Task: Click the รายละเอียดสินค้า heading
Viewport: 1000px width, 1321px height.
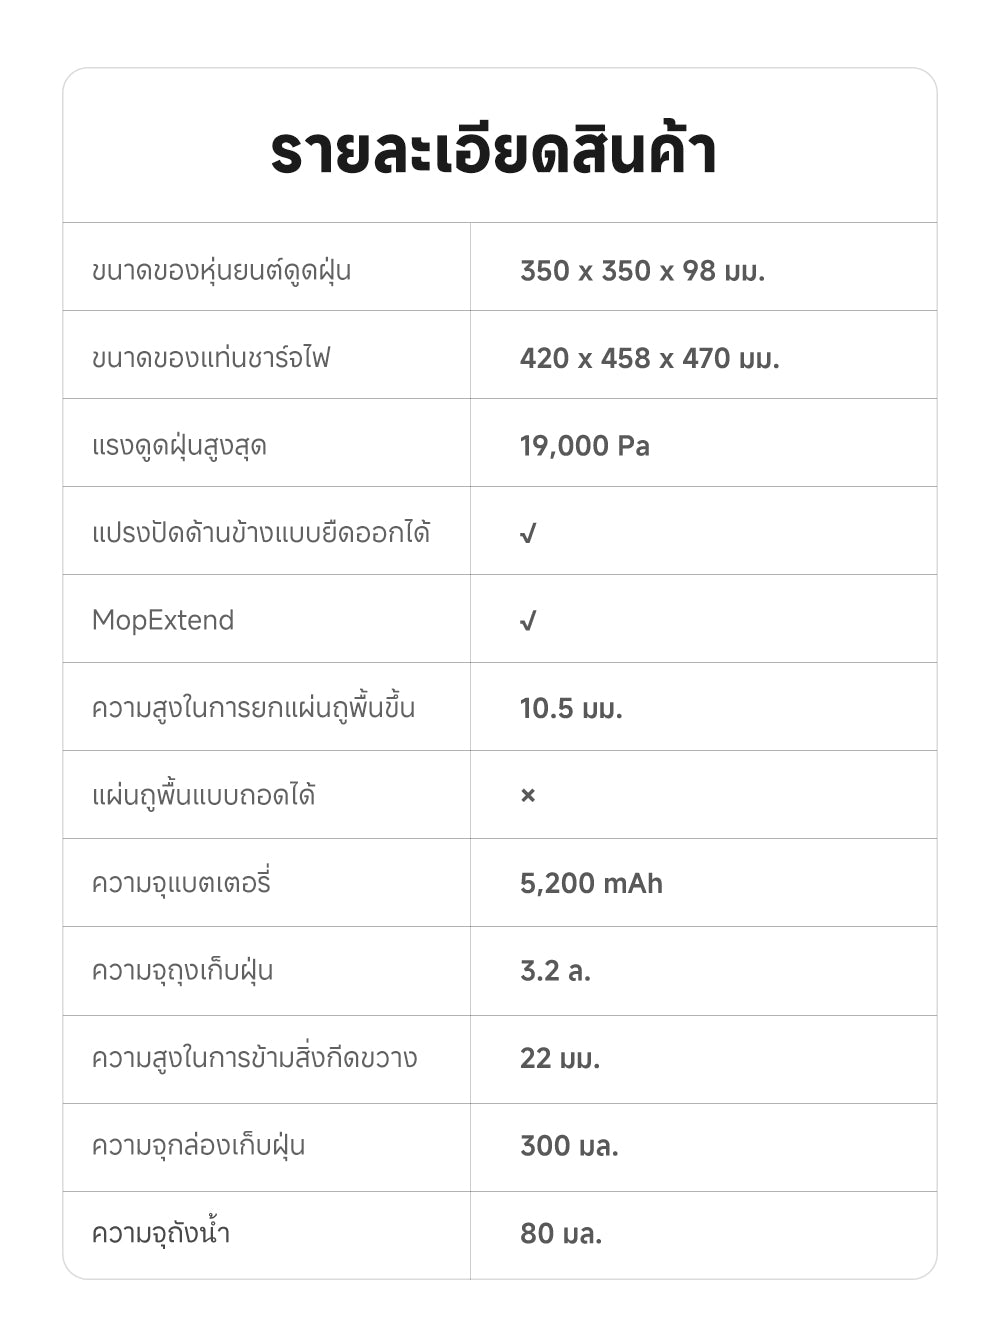Action: (x=494, y=151)
